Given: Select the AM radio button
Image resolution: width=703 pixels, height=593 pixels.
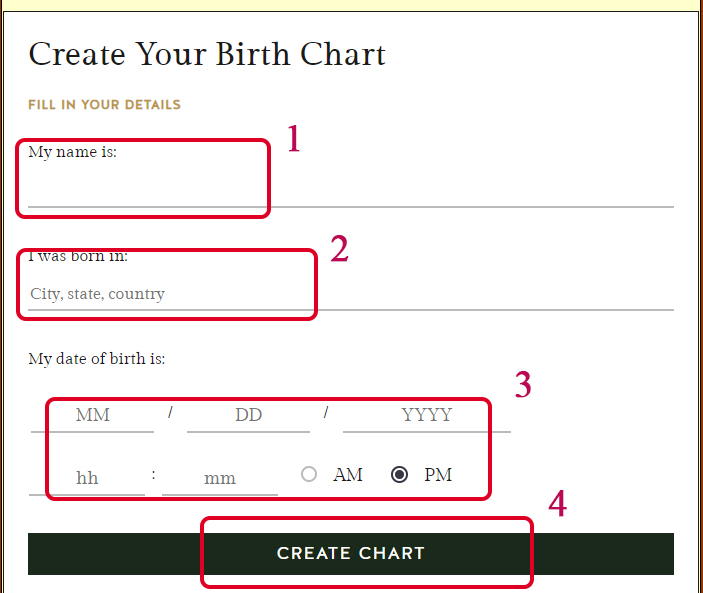Looking at the screenshot, I should coord(309,474).
